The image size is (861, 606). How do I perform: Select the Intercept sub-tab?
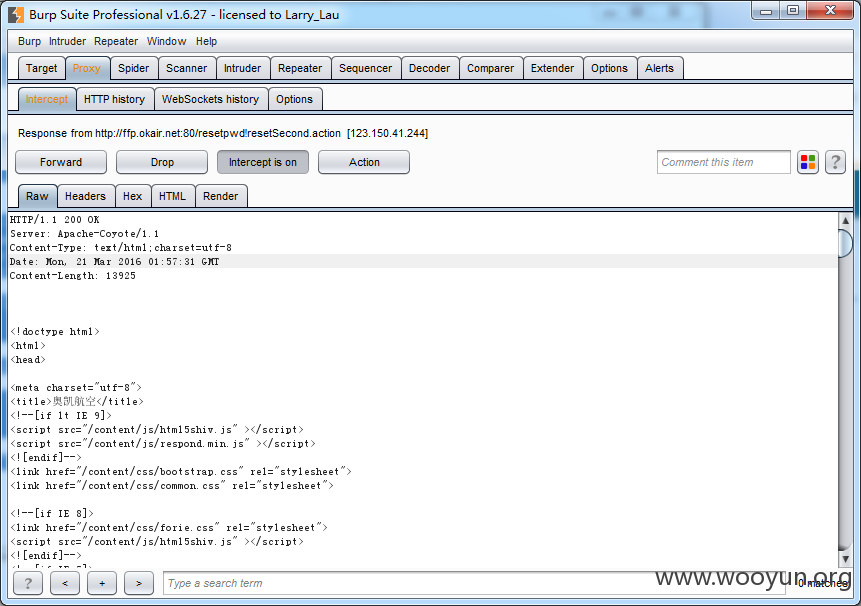click(47, 99)
